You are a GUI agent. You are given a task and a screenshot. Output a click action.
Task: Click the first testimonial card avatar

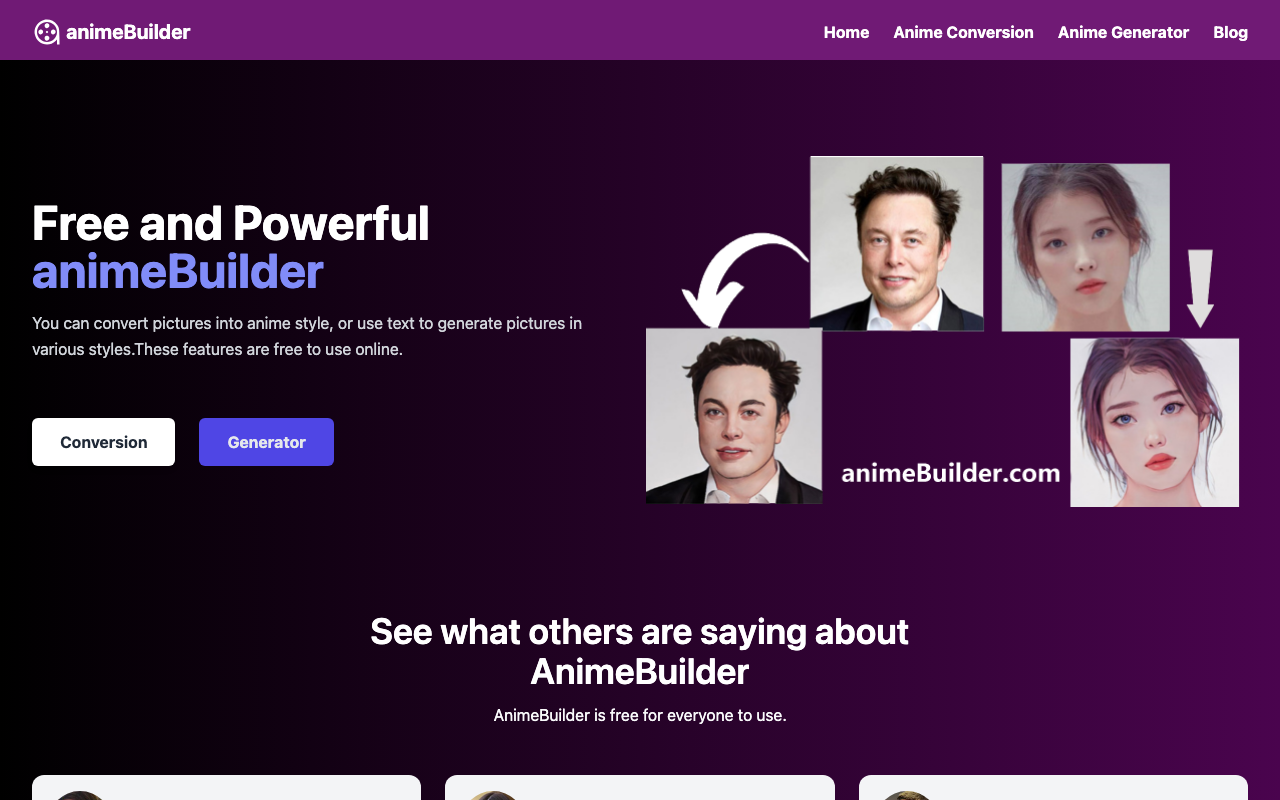tap(80, 796)
